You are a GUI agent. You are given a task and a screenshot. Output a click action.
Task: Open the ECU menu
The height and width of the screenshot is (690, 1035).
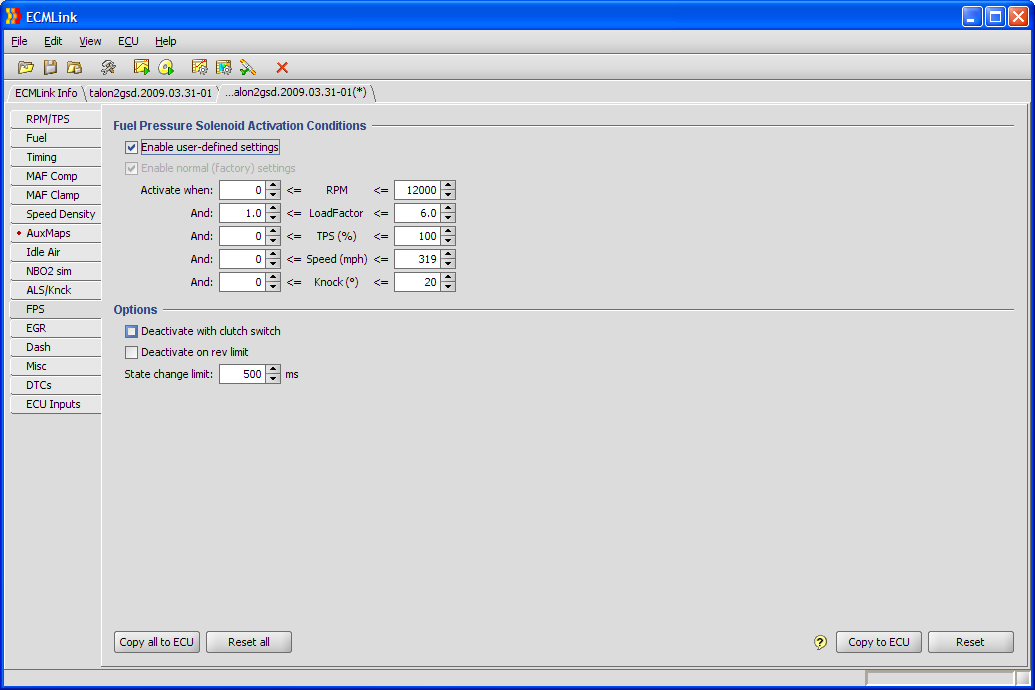coord(128,41)
